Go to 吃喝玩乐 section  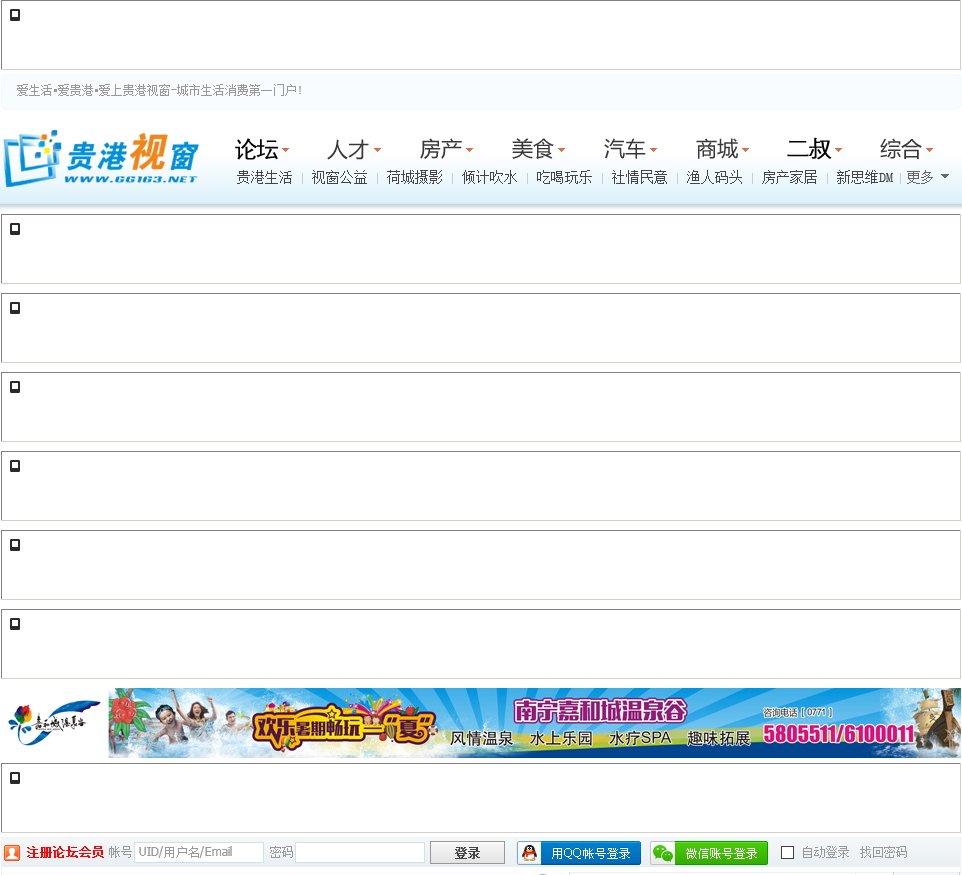pos(564,177)
